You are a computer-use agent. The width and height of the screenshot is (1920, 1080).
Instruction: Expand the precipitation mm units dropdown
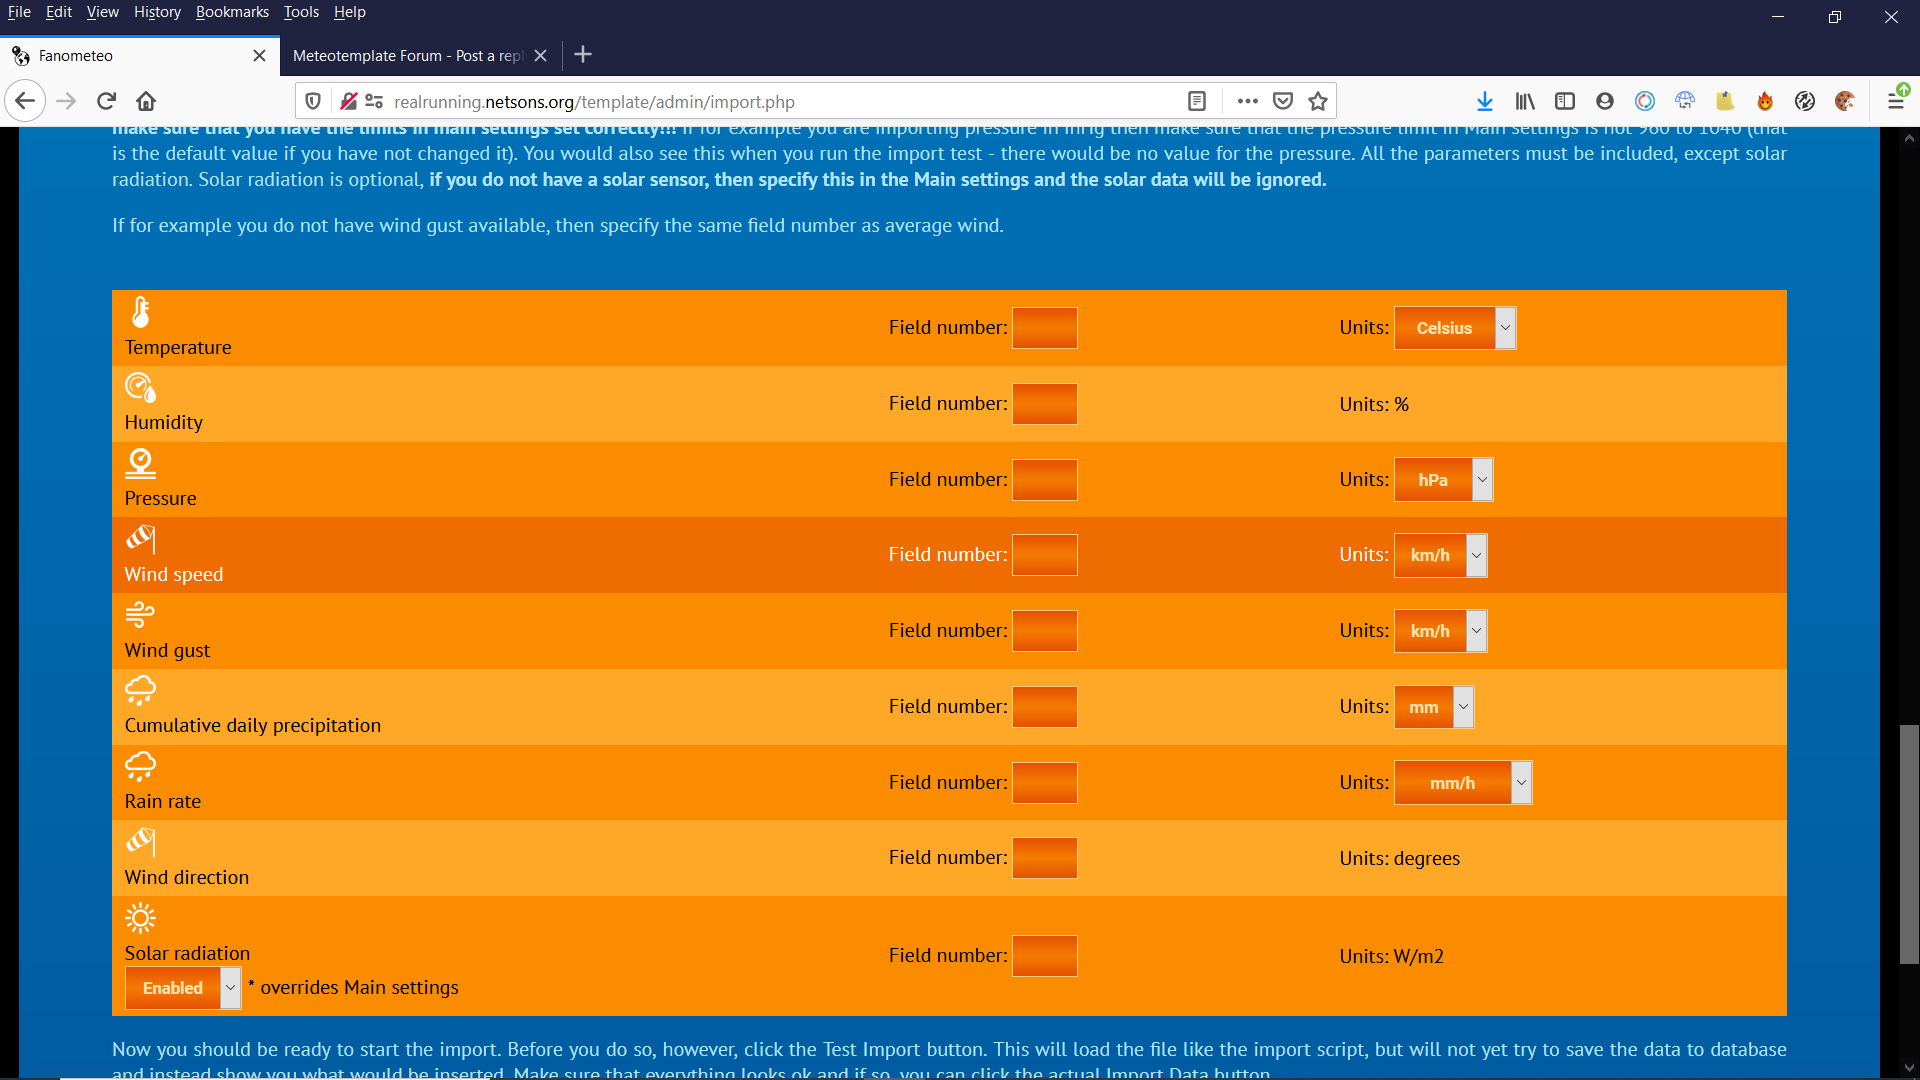[x=1433, y=707]
